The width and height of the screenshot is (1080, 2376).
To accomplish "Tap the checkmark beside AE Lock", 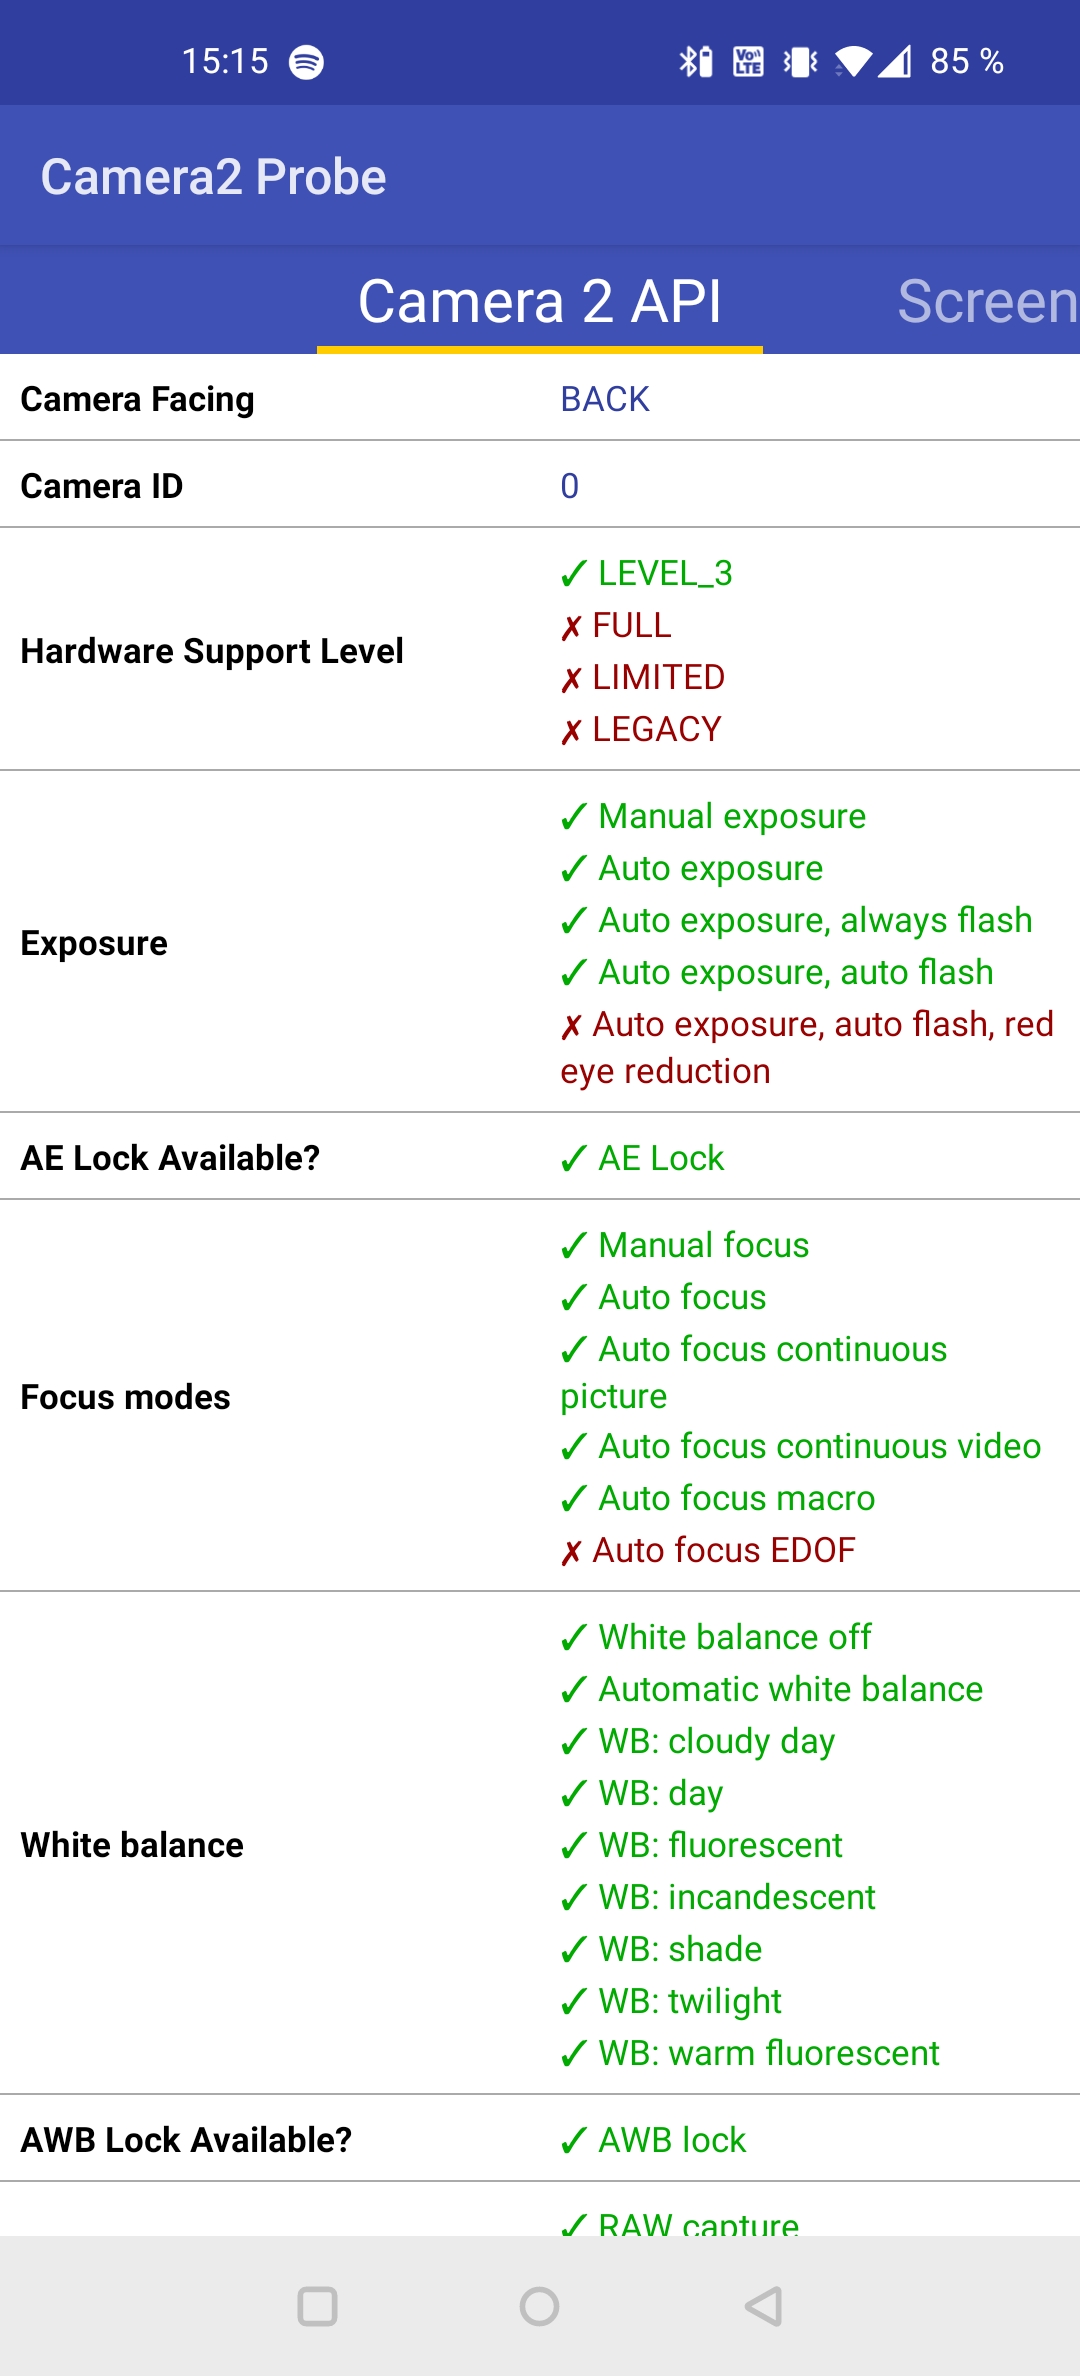I will 574,1159.
